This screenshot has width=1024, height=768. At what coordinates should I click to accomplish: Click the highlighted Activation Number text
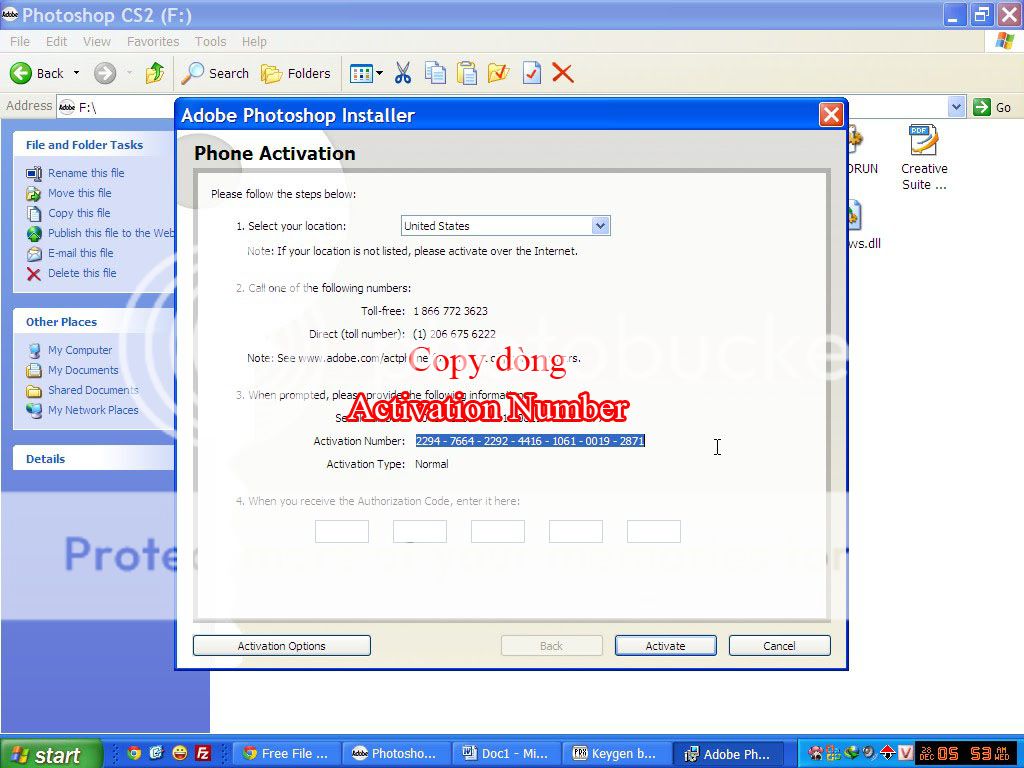[530, 441]
